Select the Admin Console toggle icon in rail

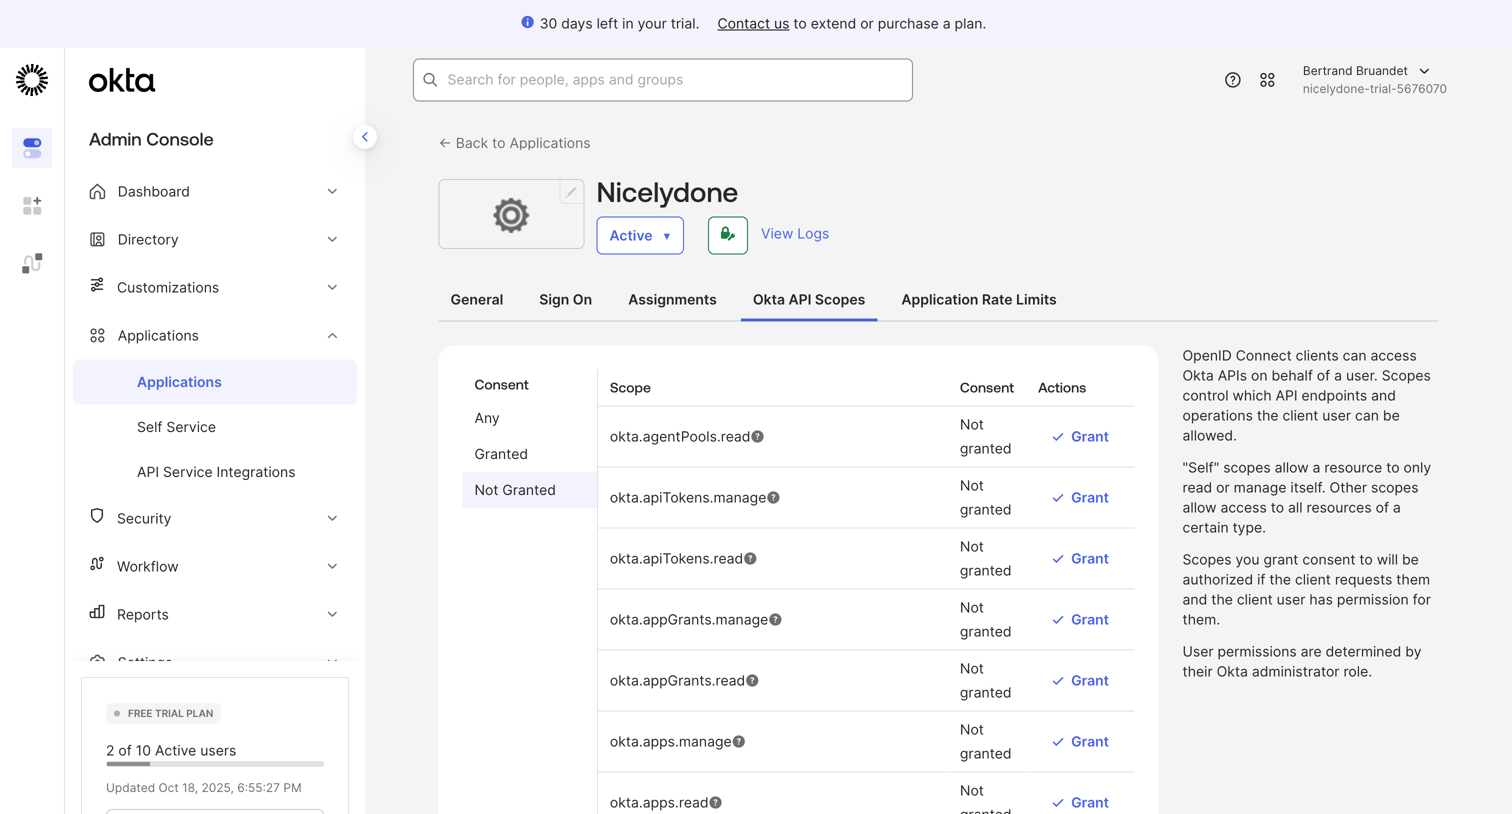coord(32,148)
